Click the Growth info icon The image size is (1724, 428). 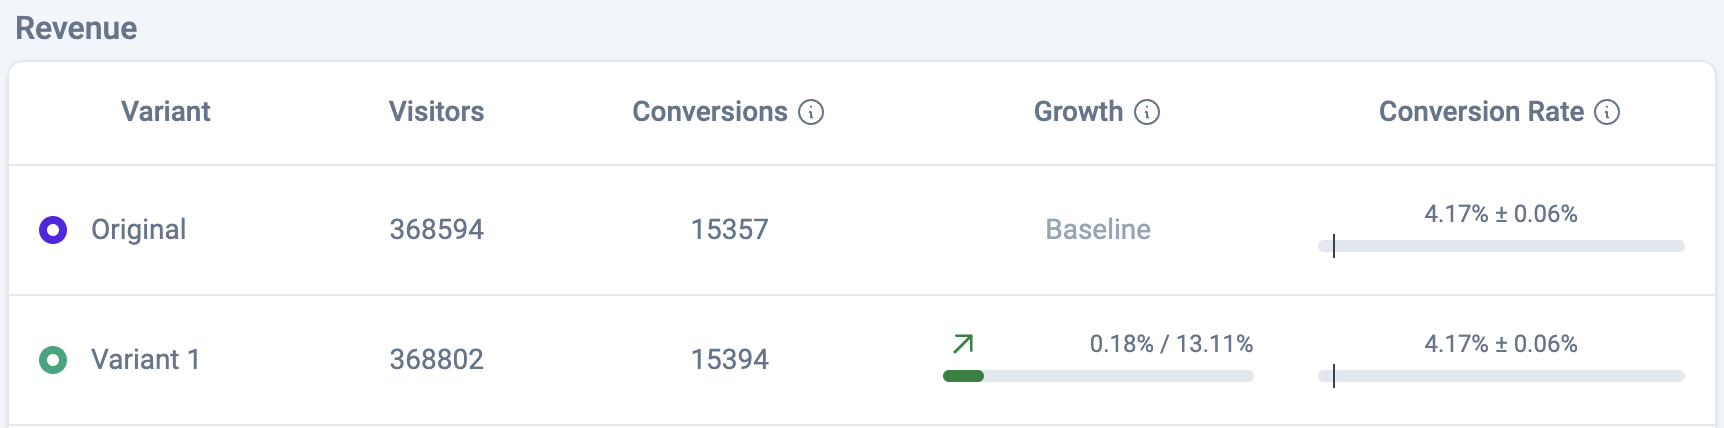(x=1147, y=112)
